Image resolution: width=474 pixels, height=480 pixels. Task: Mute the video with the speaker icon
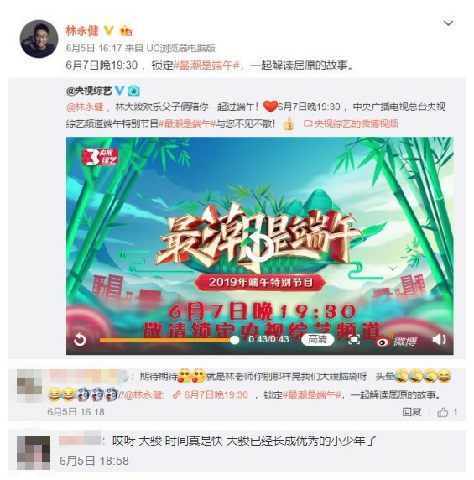tap(439, 339)
